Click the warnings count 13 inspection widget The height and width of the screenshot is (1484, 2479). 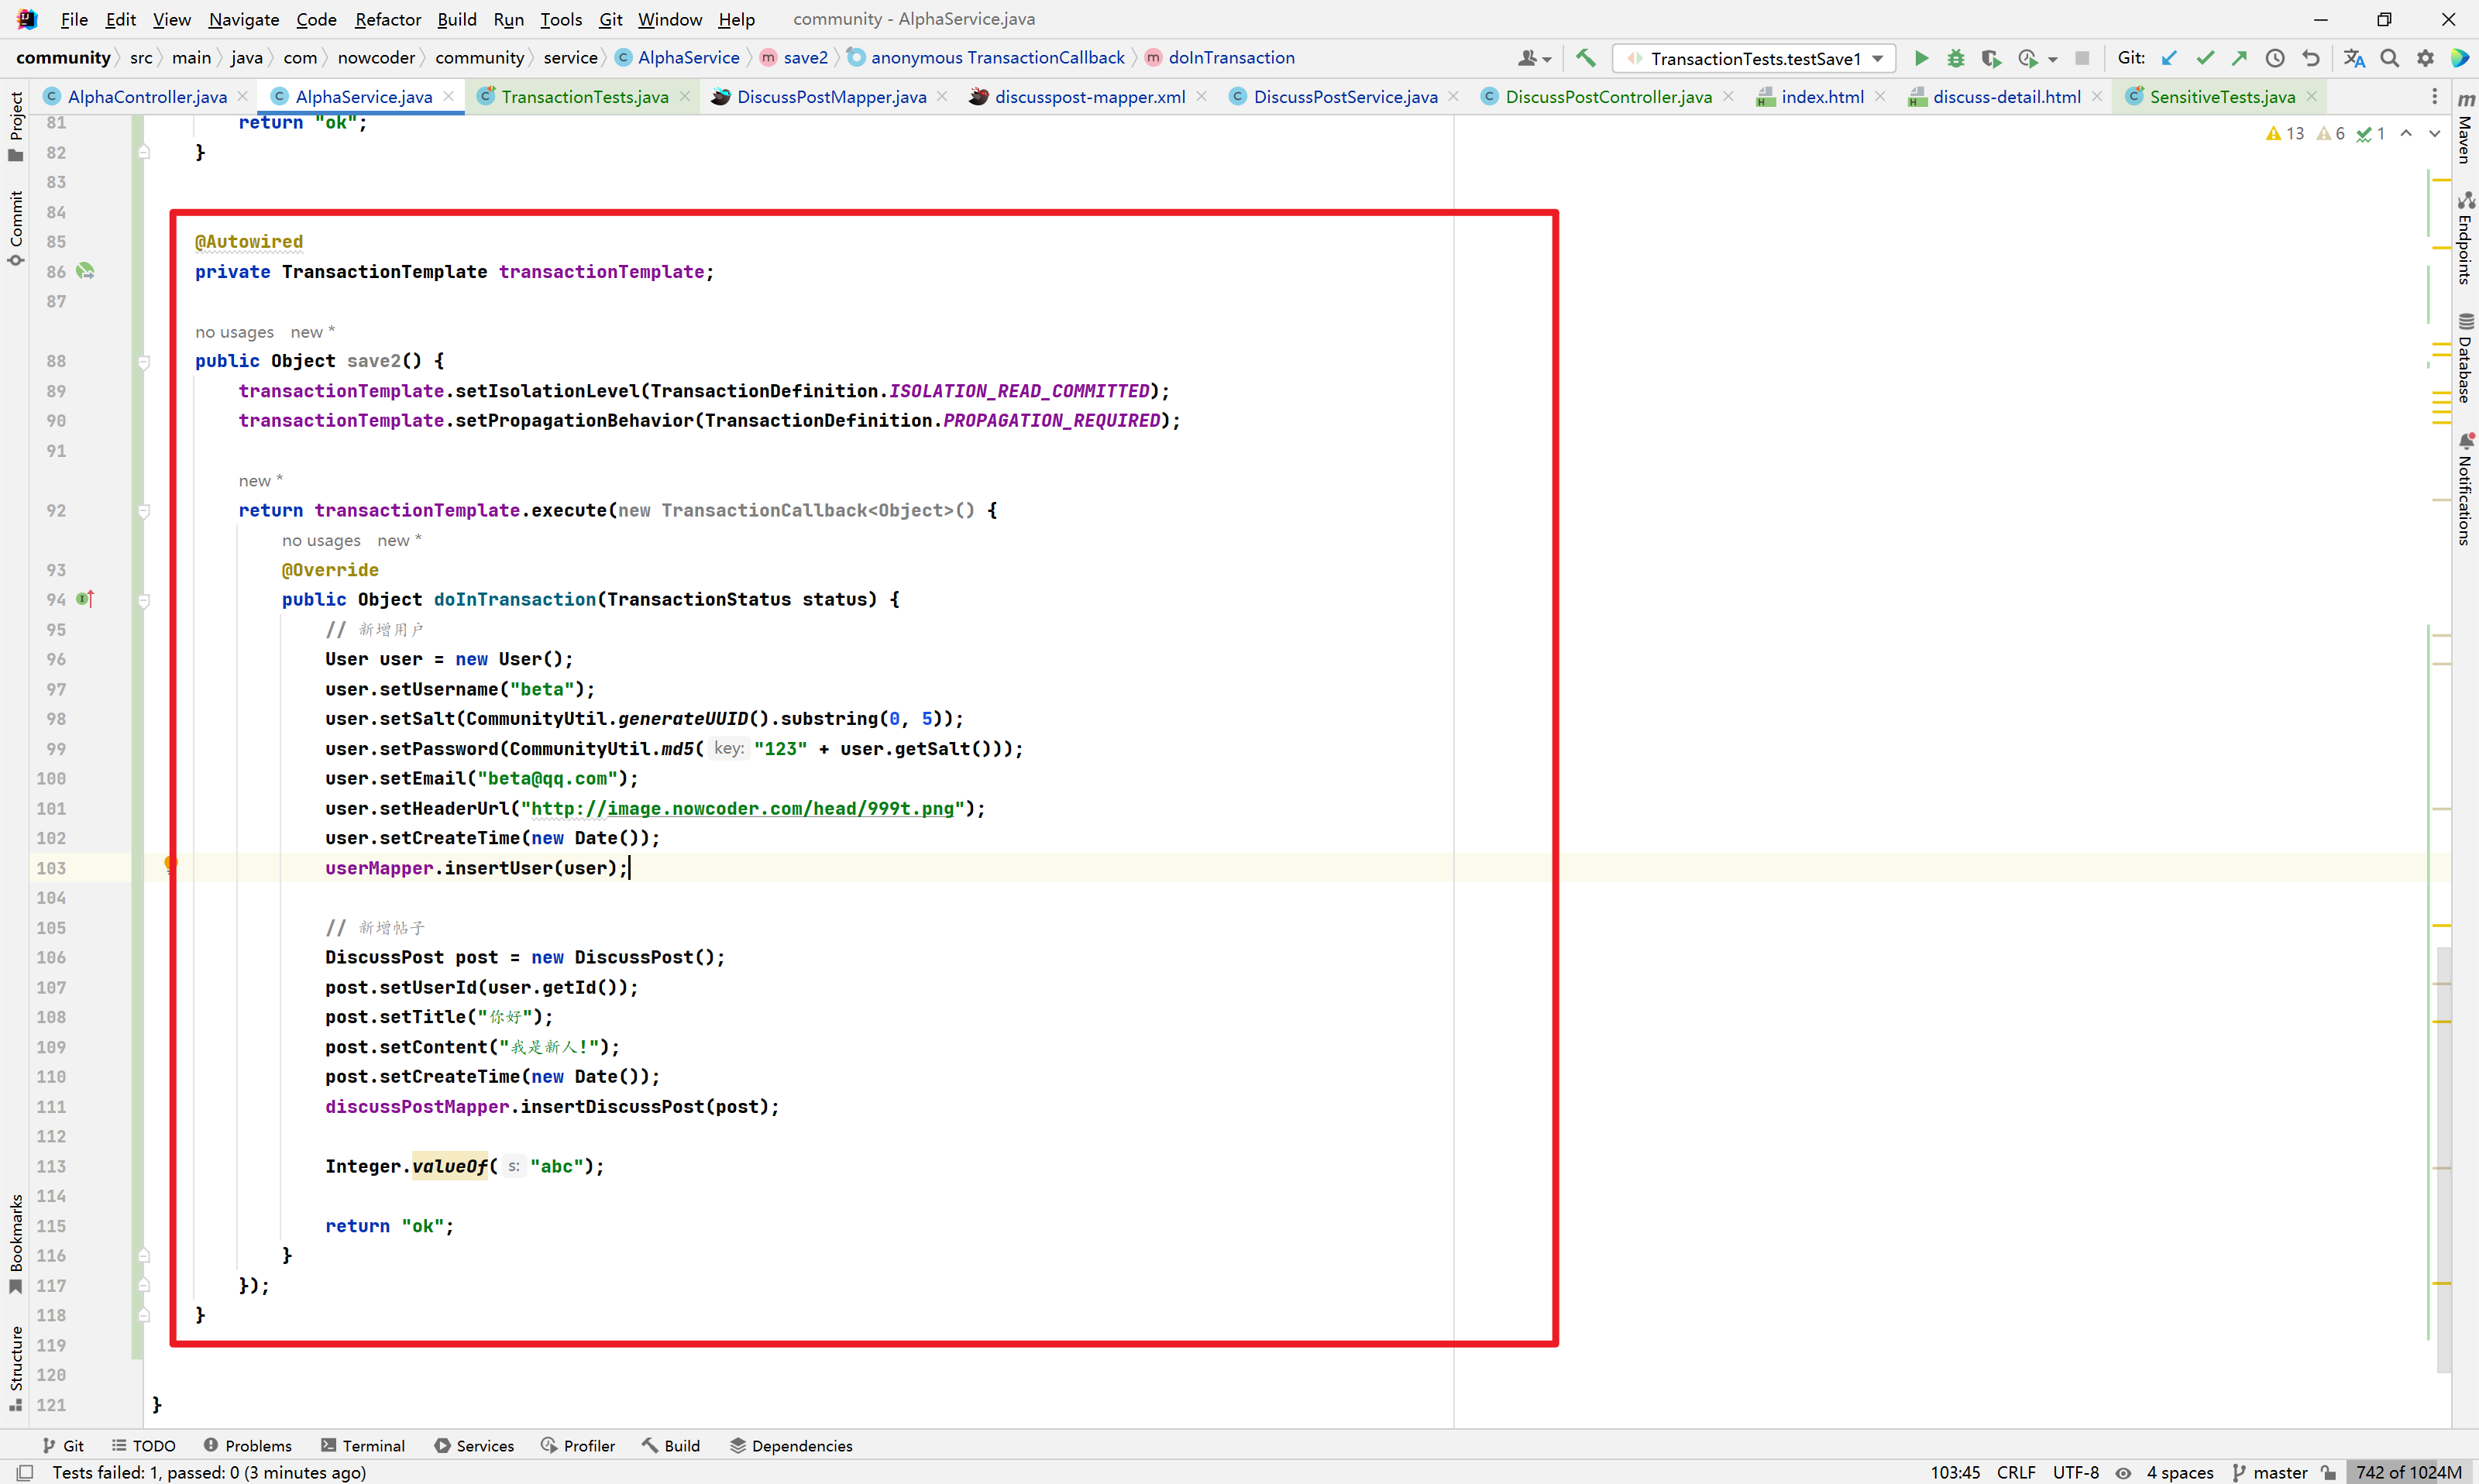point(2285,133)
